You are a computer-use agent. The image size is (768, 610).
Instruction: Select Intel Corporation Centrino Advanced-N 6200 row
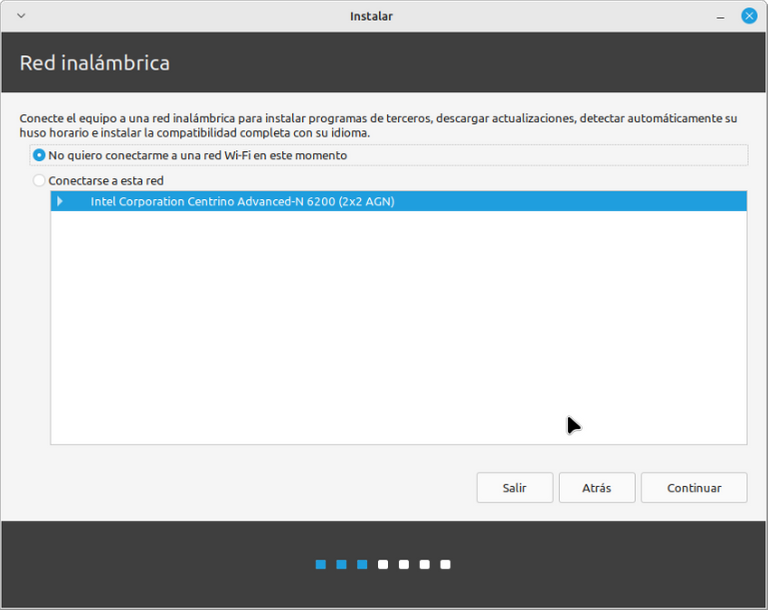(399, 201)
